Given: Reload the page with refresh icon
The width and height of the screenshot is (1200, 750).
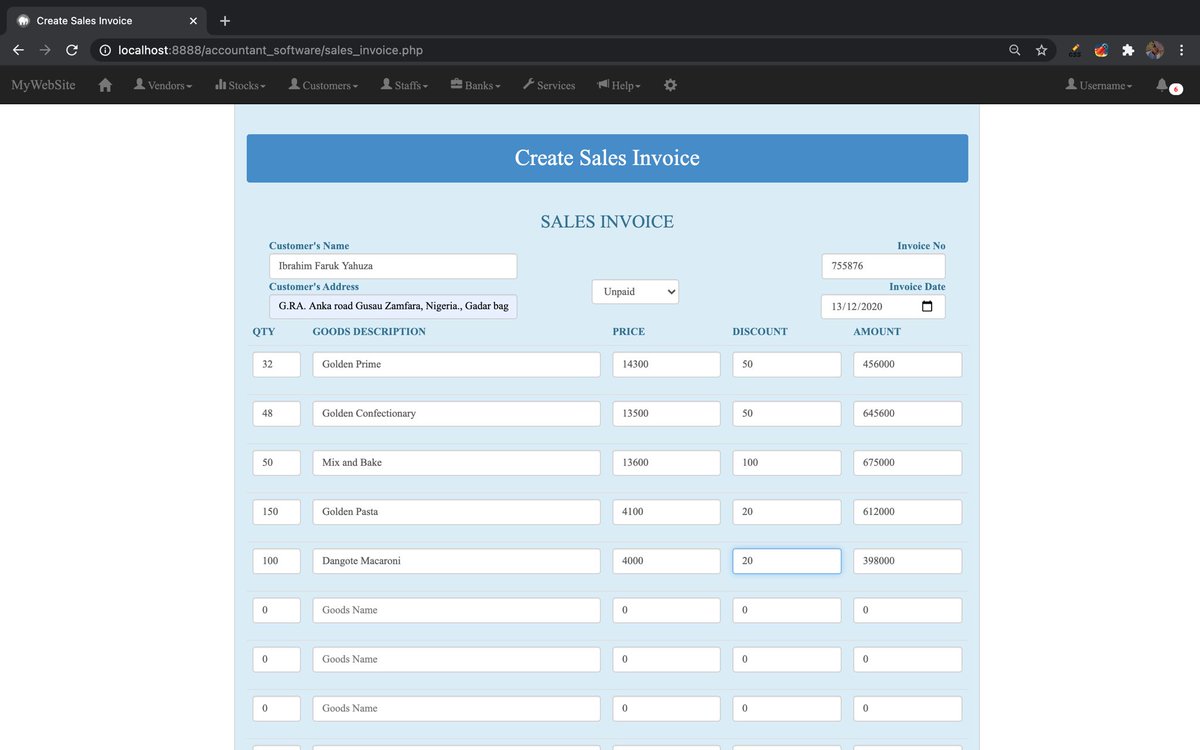Looking at the screenshot, I should [72, 50].
